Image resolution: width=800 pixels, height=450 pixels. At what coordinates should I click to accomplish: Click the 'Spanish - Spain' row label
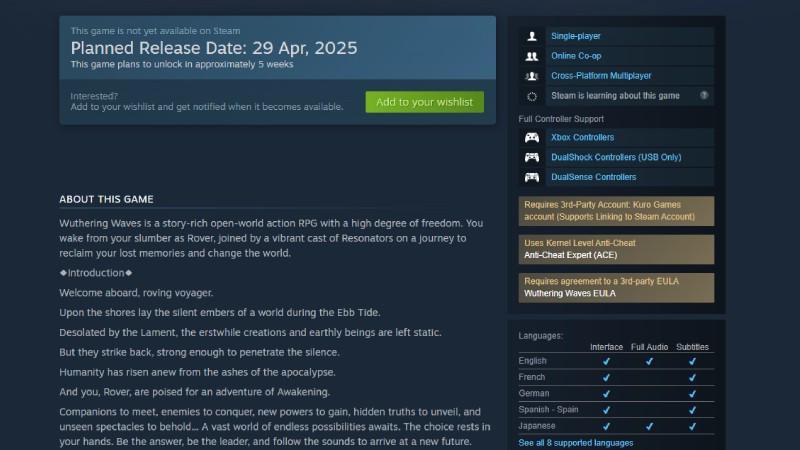point(548,410)
